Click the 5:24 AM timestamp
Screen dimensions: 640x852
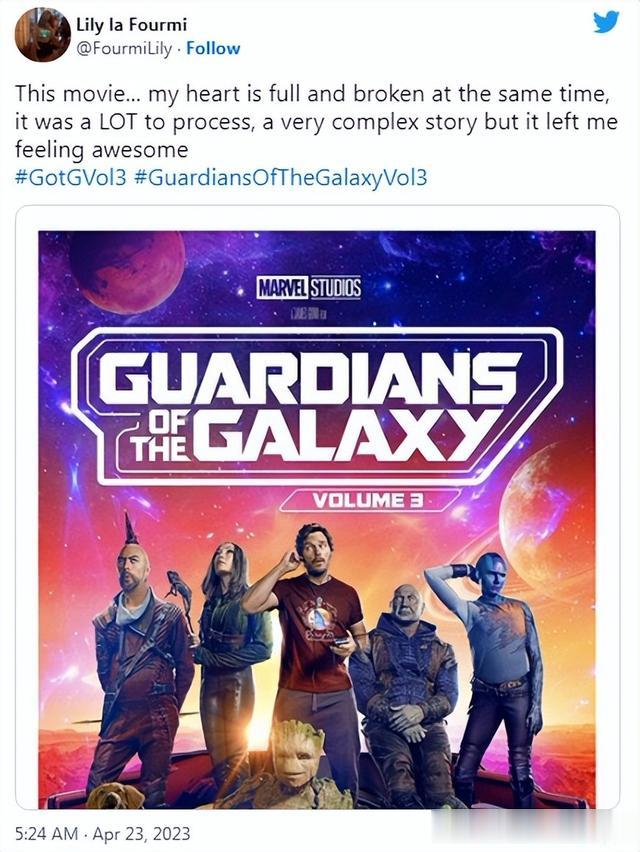point(47,834)
